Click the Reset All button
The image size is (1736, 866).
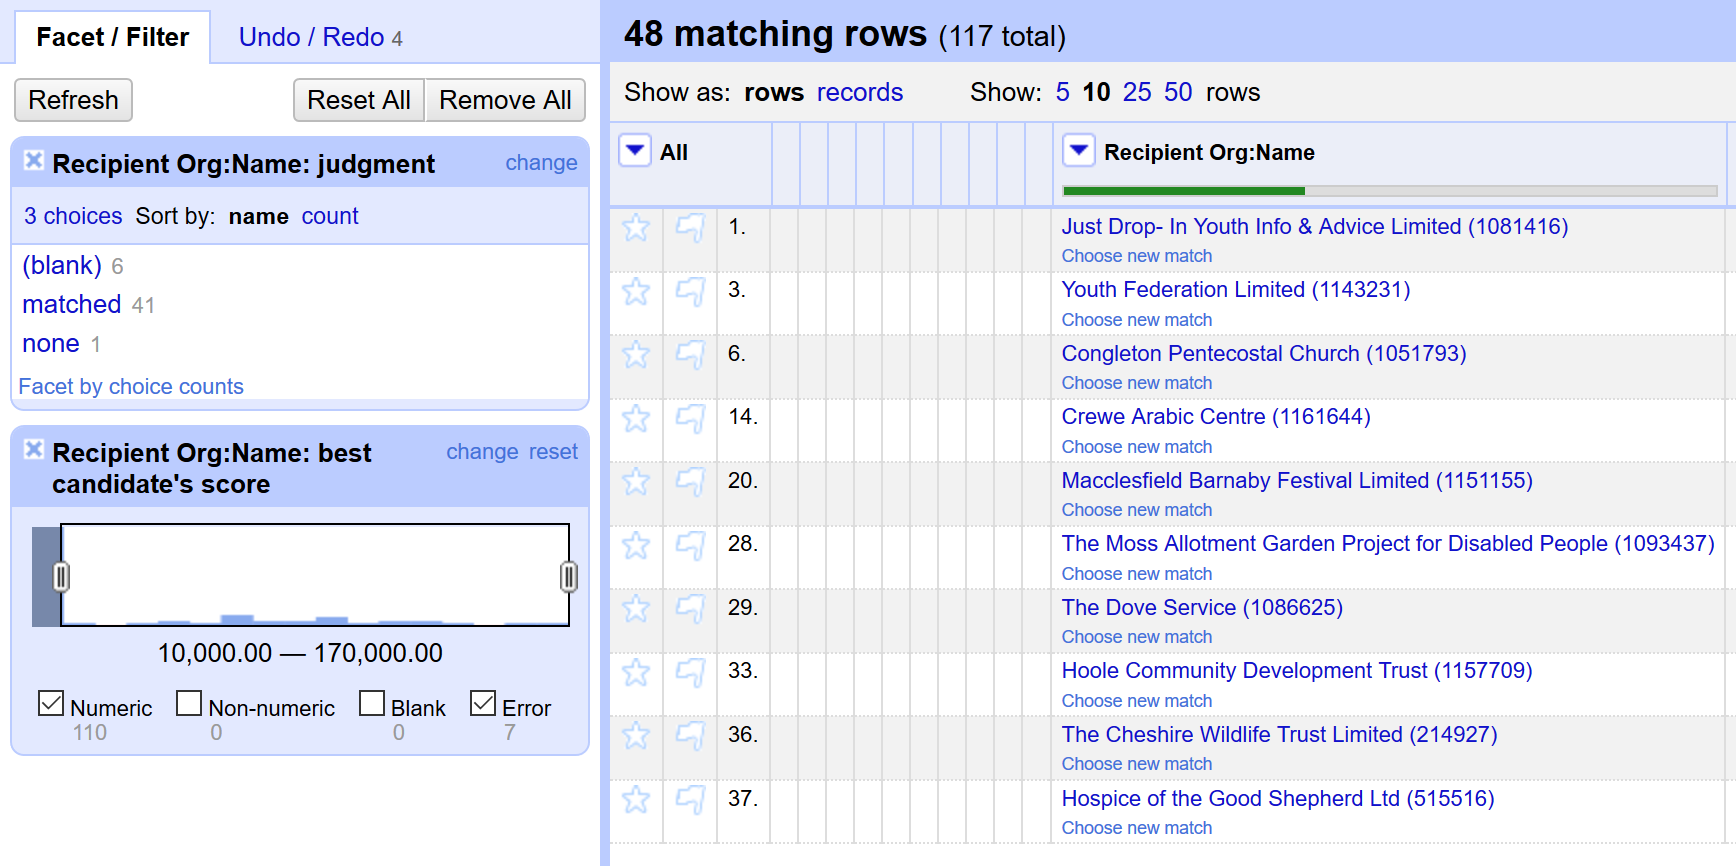(x=359, y=100)
